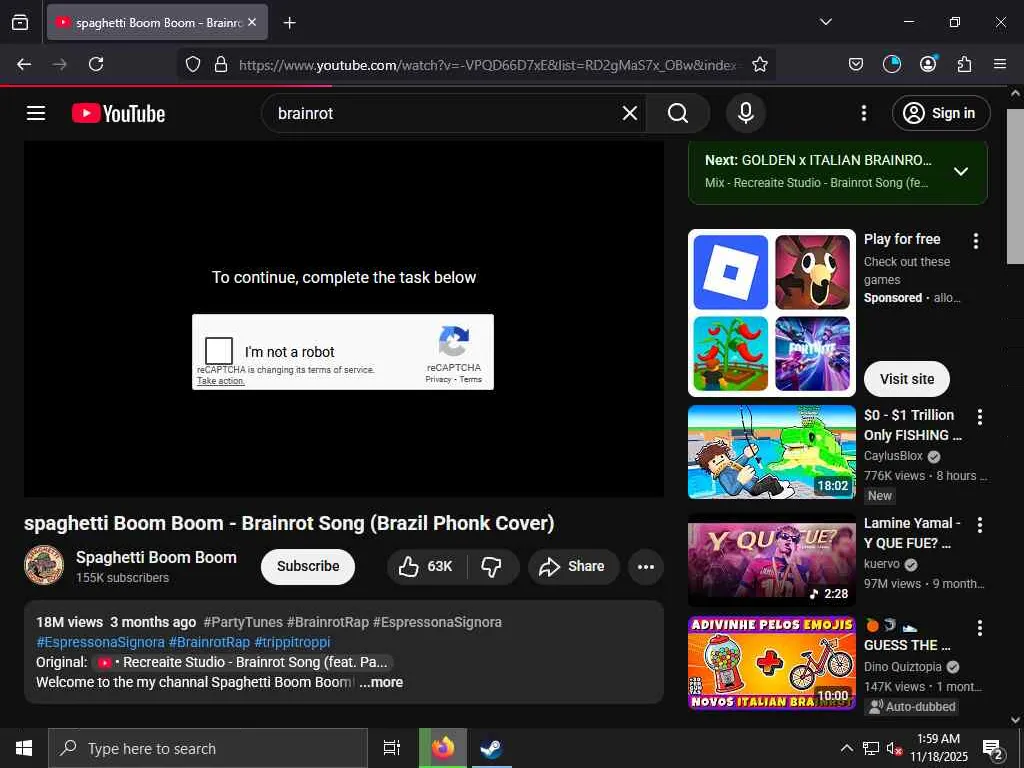Open Firefox extensions puzzle icon
The width and height of the screenshot is (1024, 768).
pyautogui.click(x=964, y=64)
